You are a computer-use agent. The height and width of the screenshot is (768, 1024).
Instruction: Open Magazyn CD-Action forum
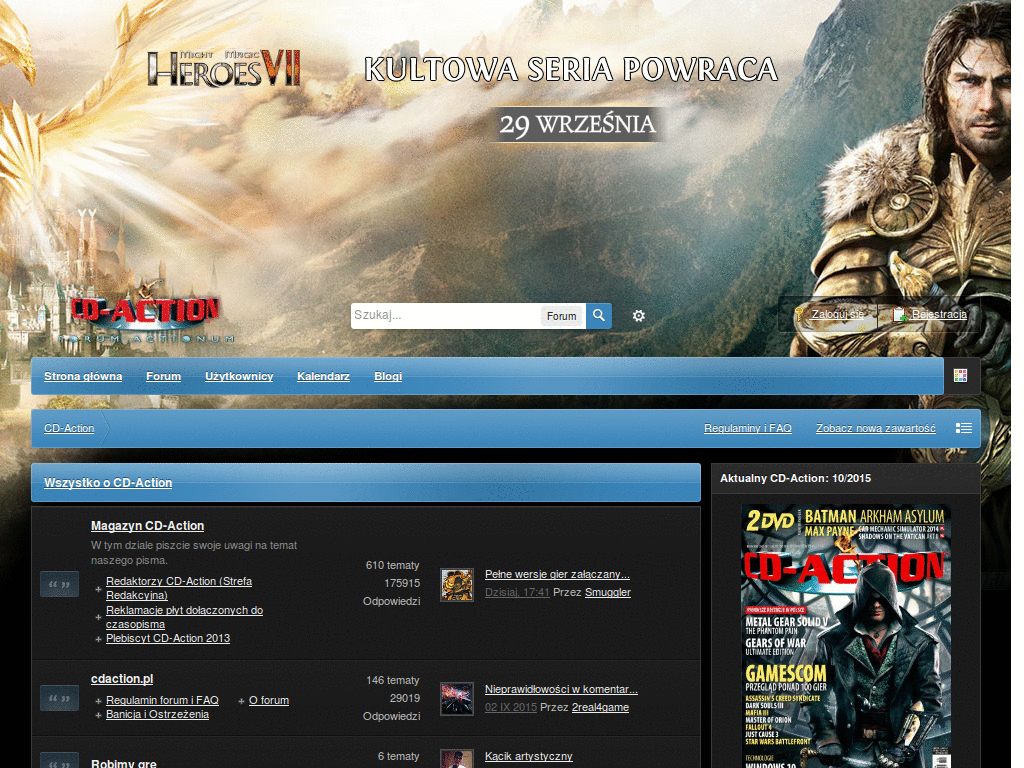[148, 526]
